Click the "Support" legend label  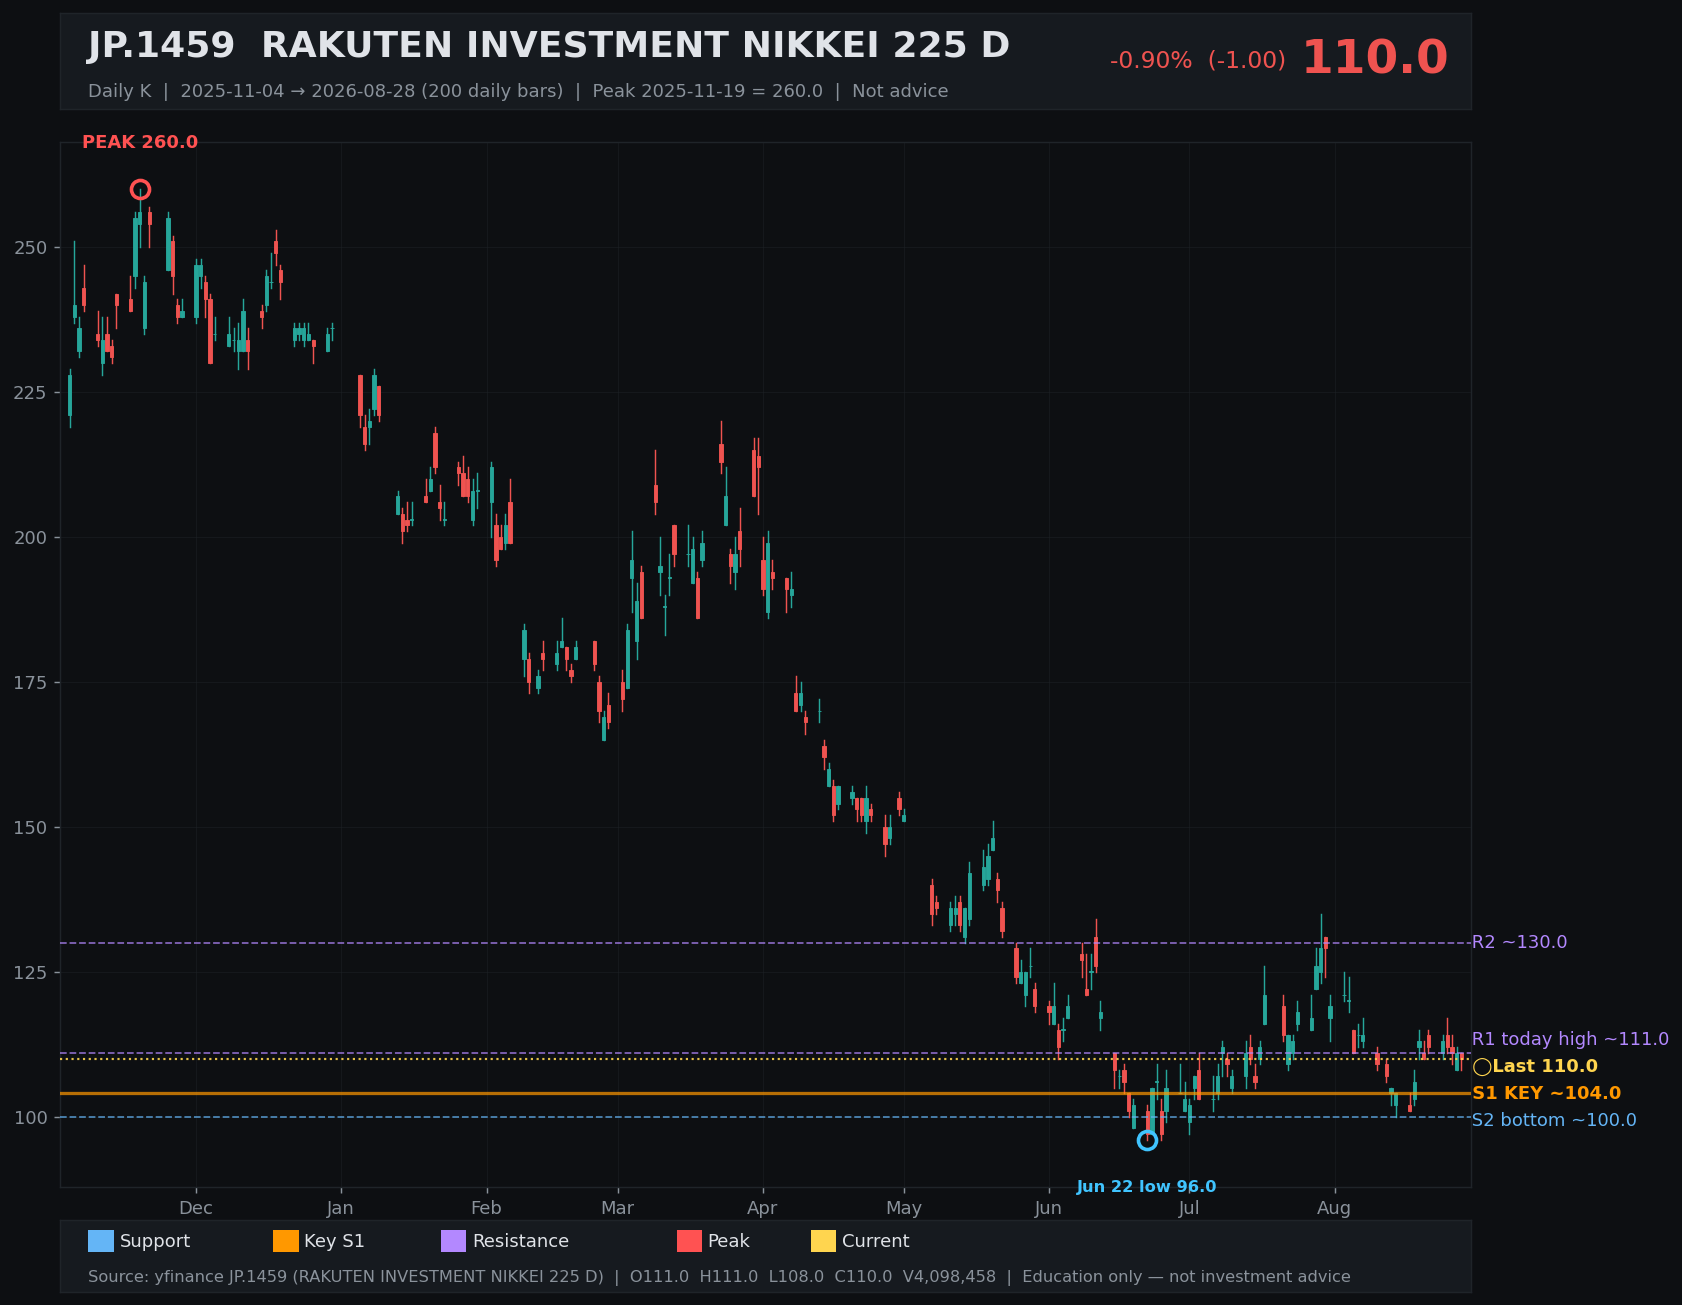155,1241
